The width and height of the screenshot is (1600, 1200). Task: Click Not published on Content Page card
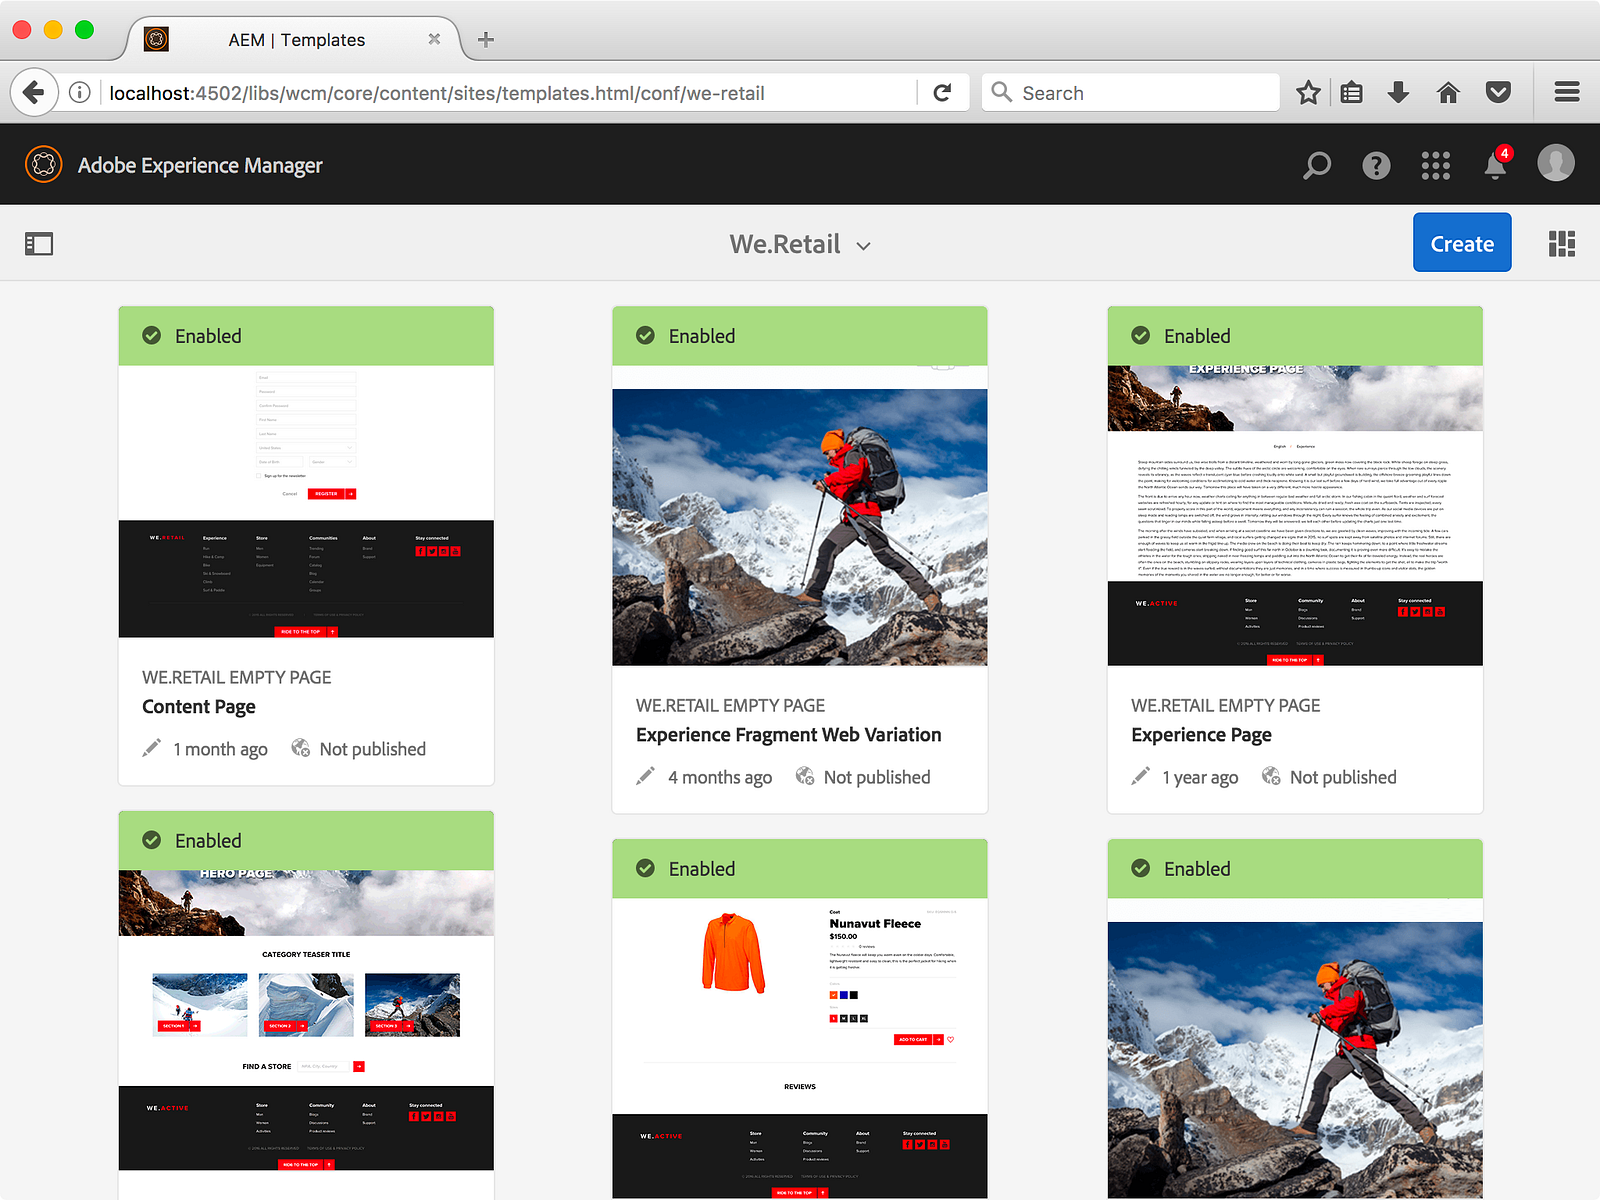point(373,749)
